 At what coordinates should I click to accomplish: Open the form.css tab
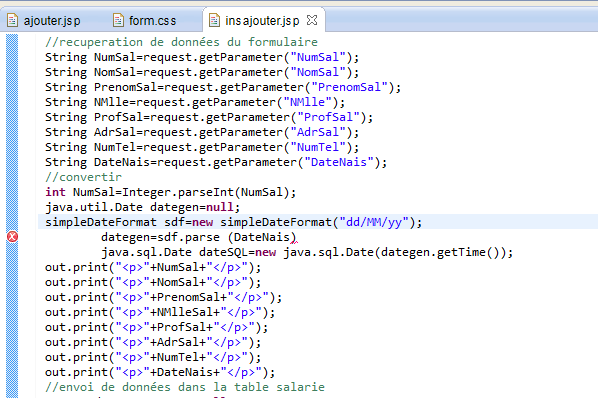tap(145, 21)
